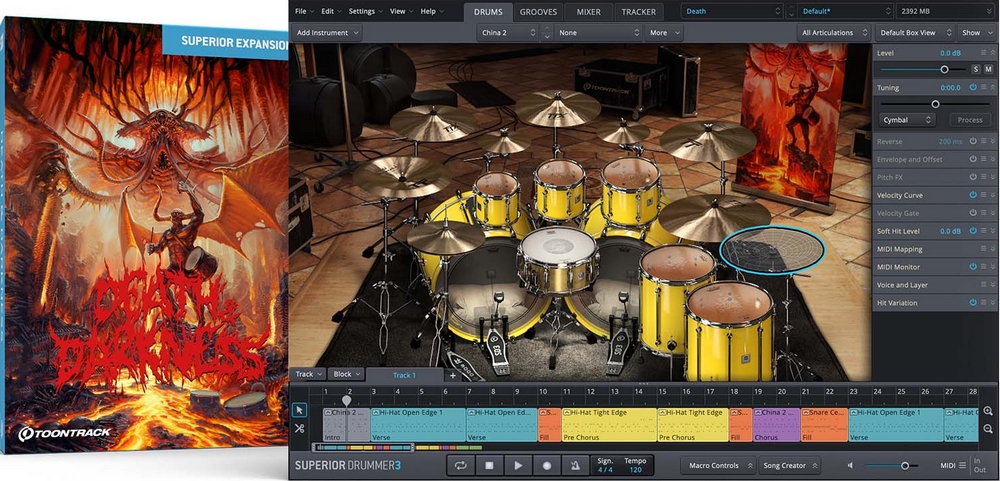Select the purple Chorus China 2 song block
Image resolution: width=1000 pixels, height=481 pixels.
pos(776,425)
